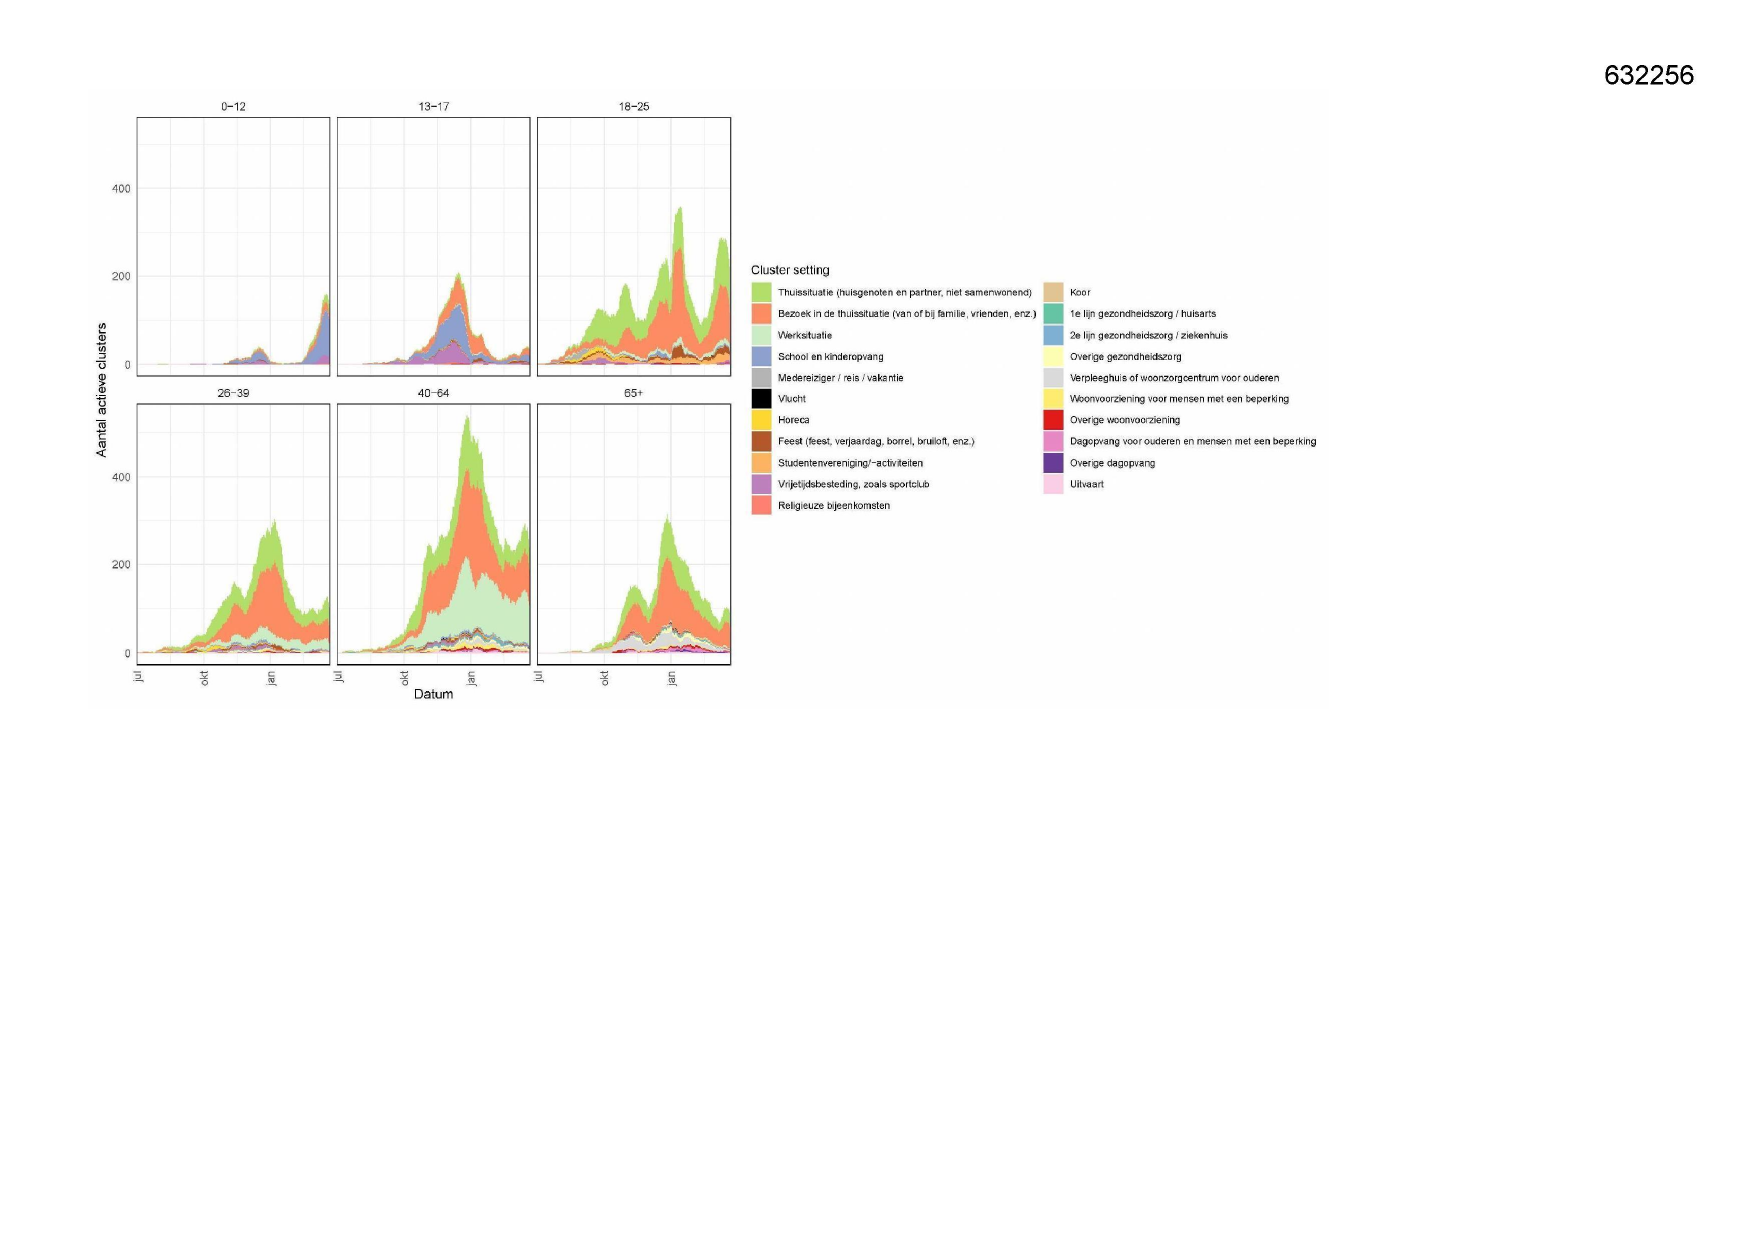Click the blue School en kinderopvang swatch
1754x1241 pixels.
click(761, 356)
